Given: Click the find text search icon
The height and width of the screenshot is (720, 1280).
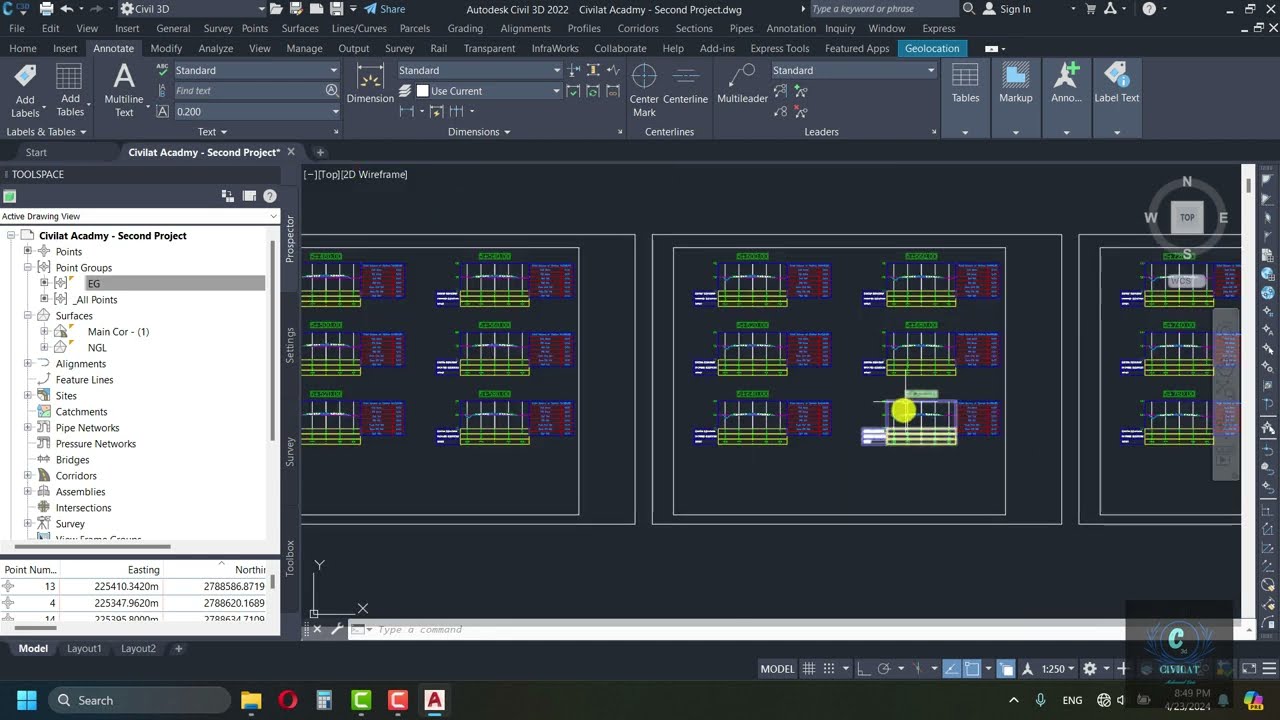Looking at the screenshot, I should tap(332, 90).
